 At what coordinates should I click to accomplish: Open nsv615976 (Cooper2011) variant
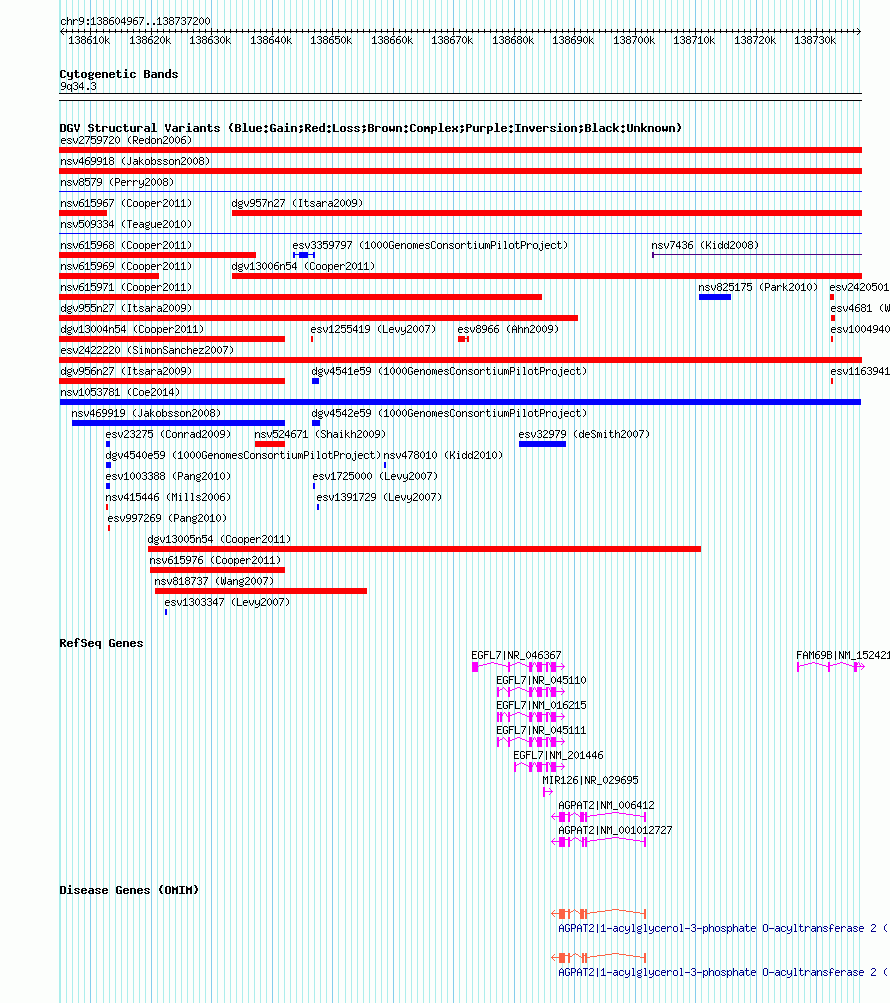click(x=215, y=560)
